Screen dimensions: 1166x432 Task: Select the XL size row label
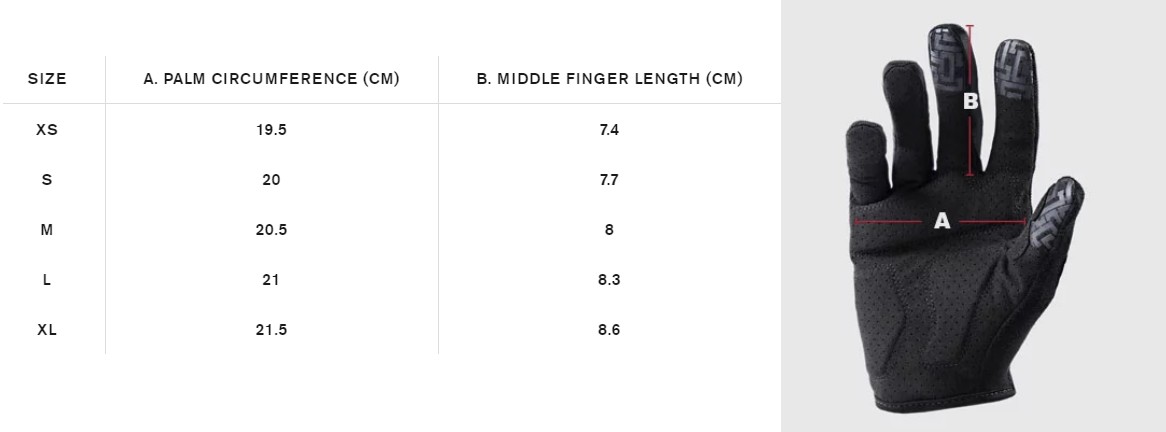click(47, 330)
